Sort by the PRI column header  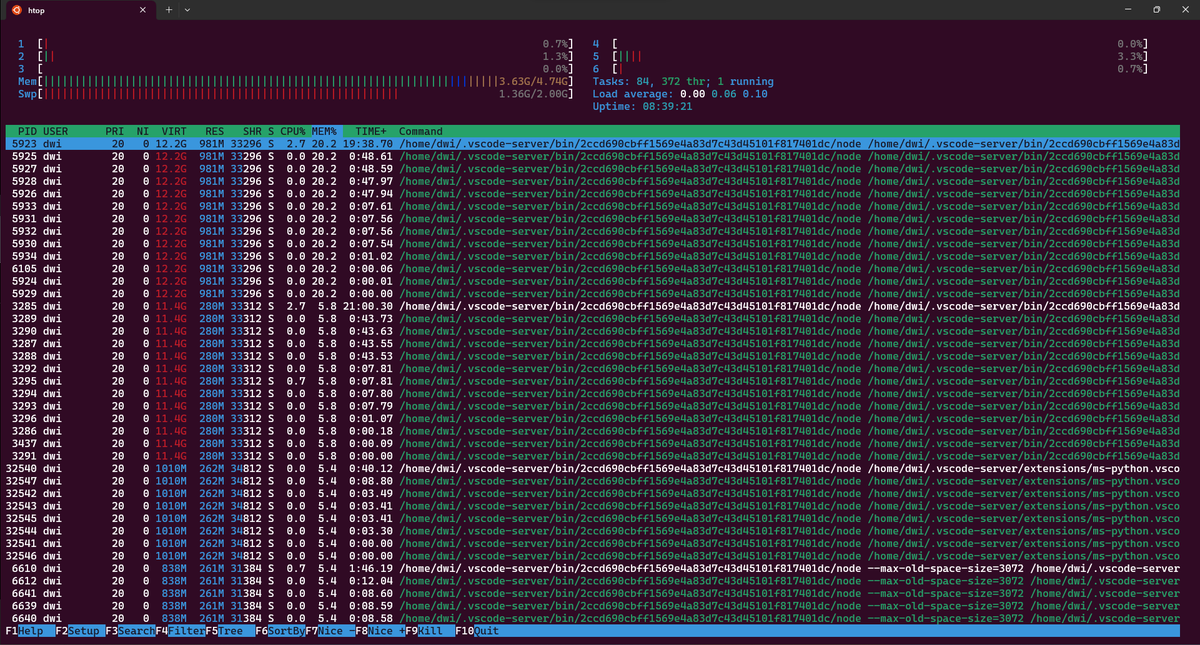point(115,131)
